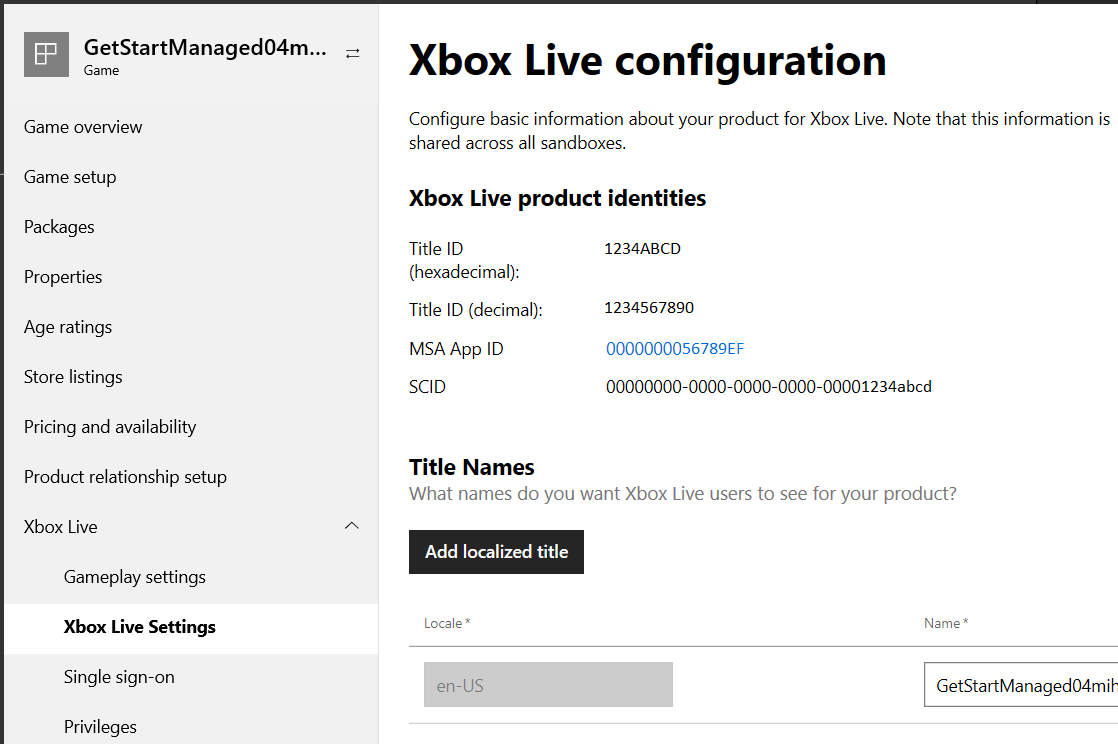Viewport: 1118px width, 744px height.
Task: Open Product relationship setup
Action: 125,477
